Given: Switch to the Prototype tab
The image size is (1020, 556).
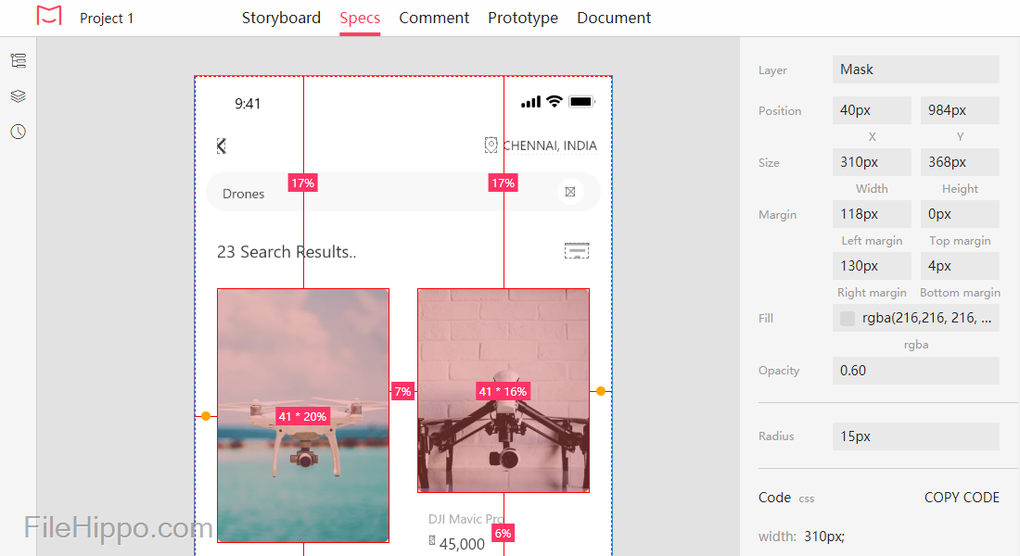Looking at the screenshot, I should [523, 18].
